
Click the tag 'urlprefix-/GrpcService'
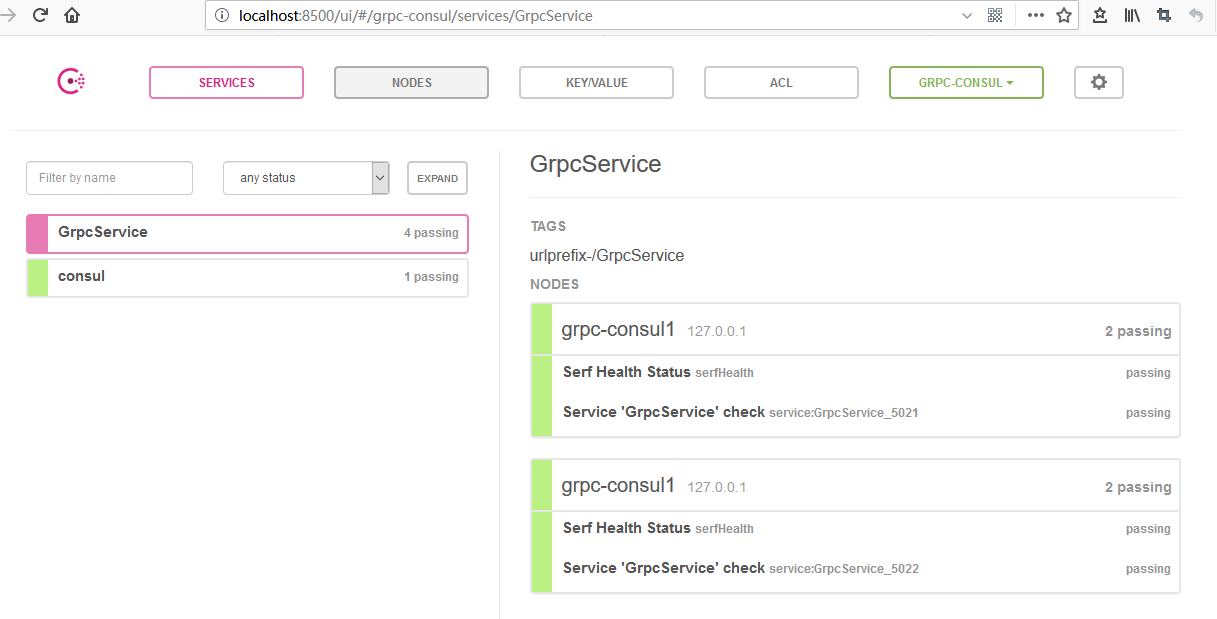click(607, 256)
